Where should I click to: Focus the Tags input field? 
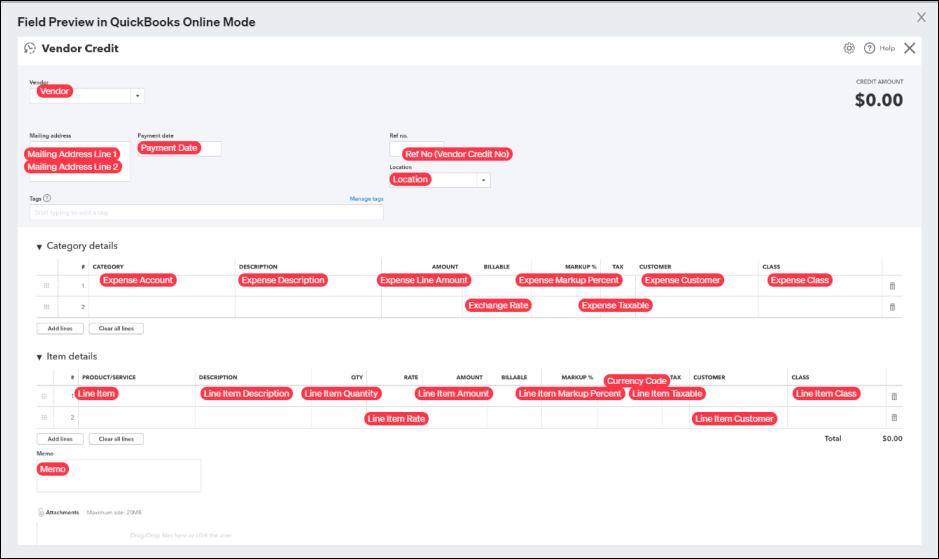click(207, 212)
